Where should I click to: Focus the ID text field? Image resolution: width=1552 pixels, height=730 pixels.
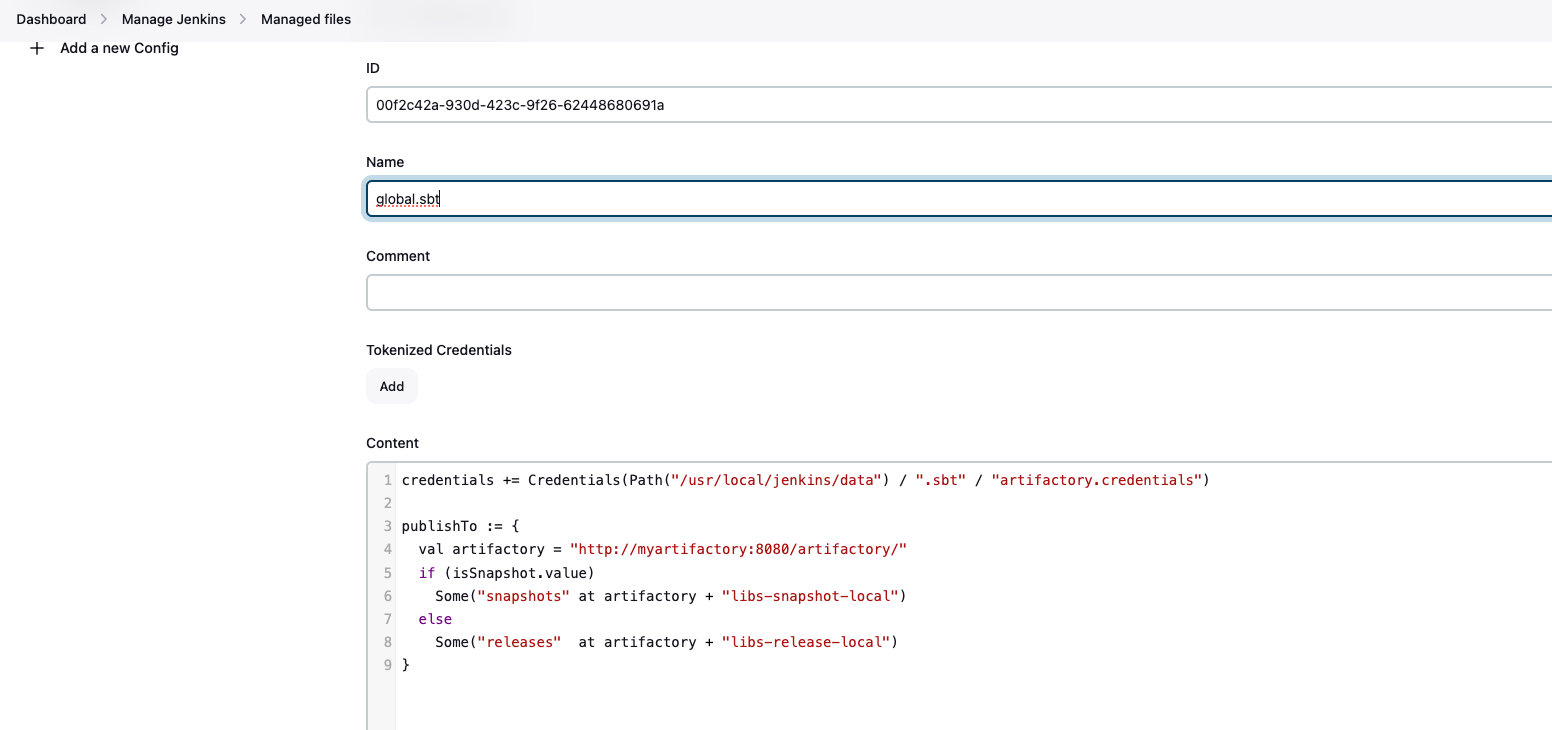click(958, 105)
